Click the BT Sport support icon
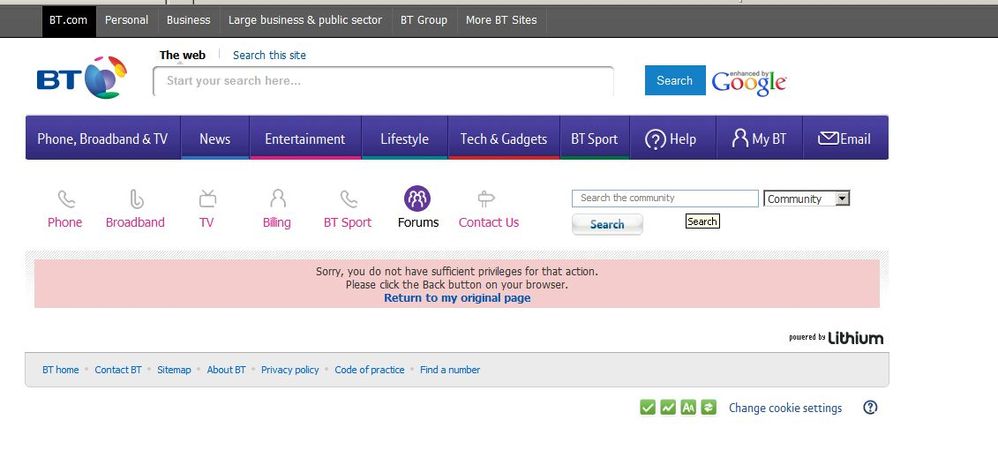This screenshot has height=465, width=998. pyautogui.click(x=347, y=199)
